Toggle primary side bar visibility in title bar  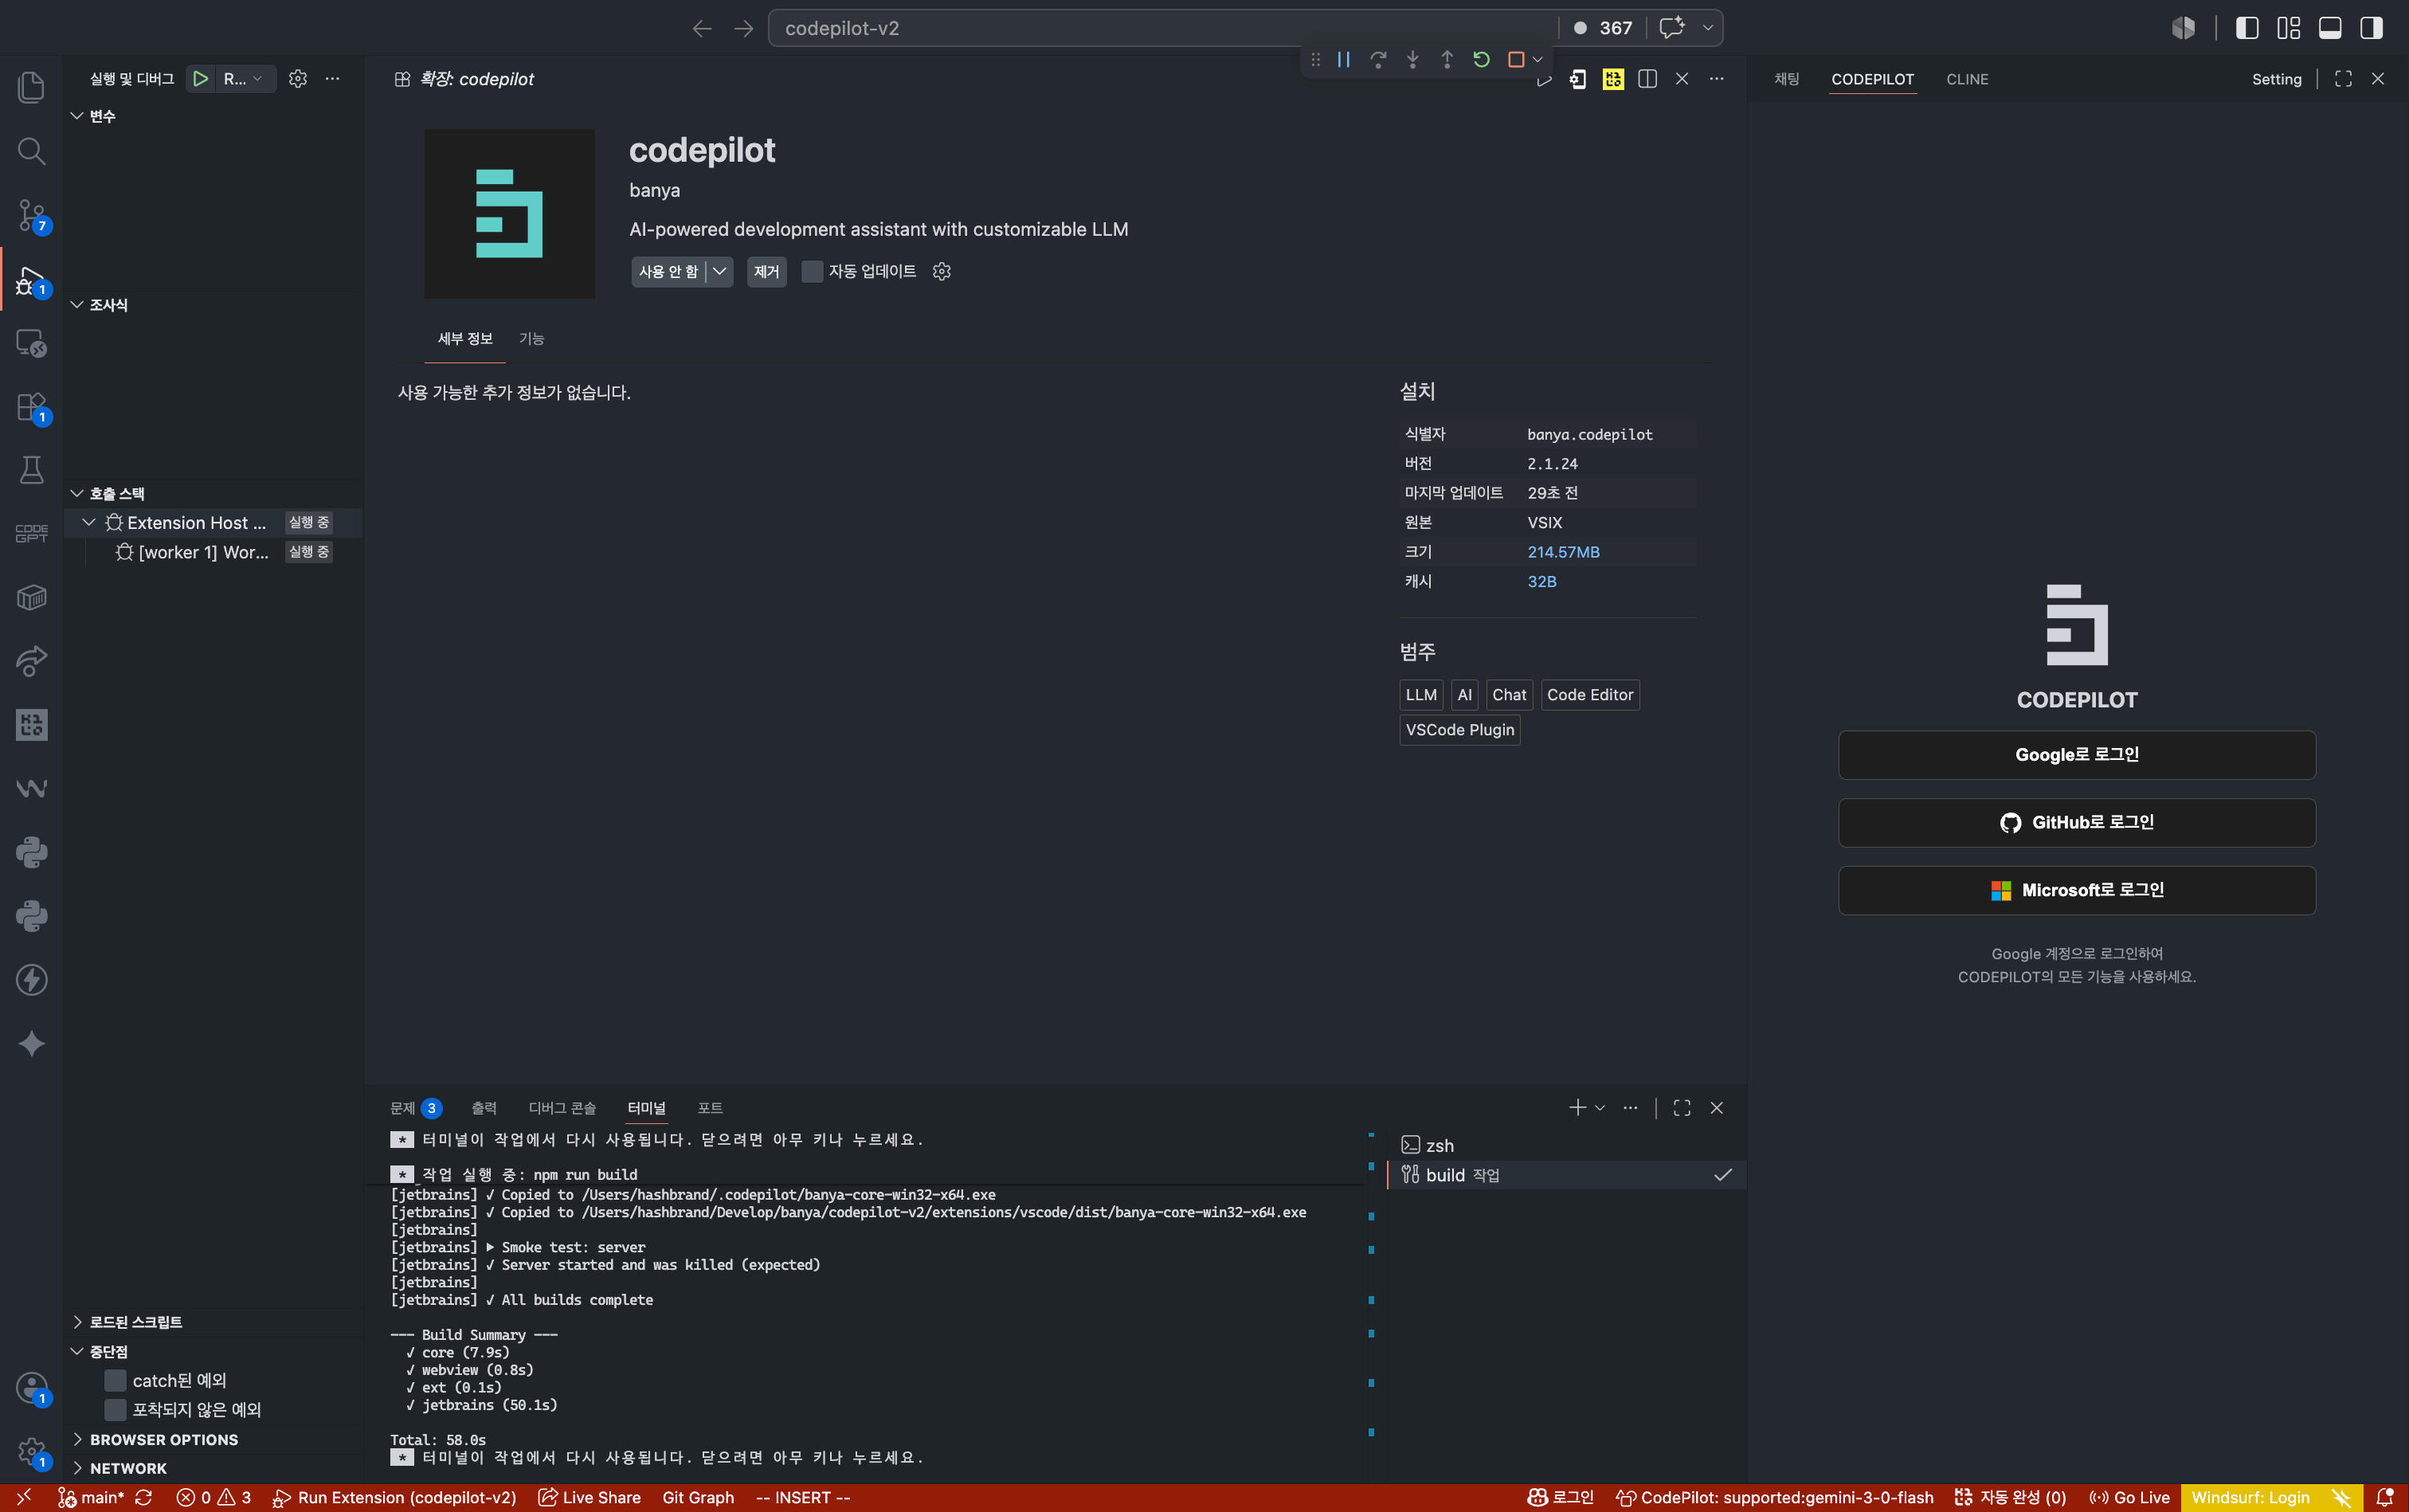click(x=2247, y=28)
